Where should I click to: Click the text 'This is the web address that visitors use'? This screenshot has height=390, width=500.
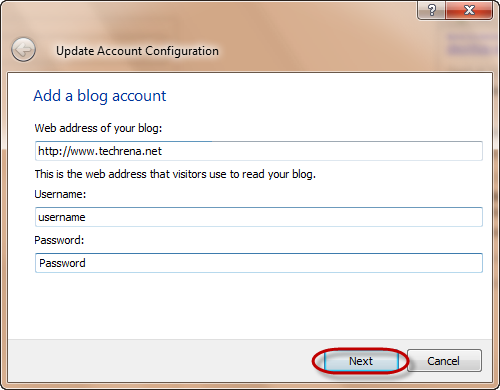tap(131, 174)
